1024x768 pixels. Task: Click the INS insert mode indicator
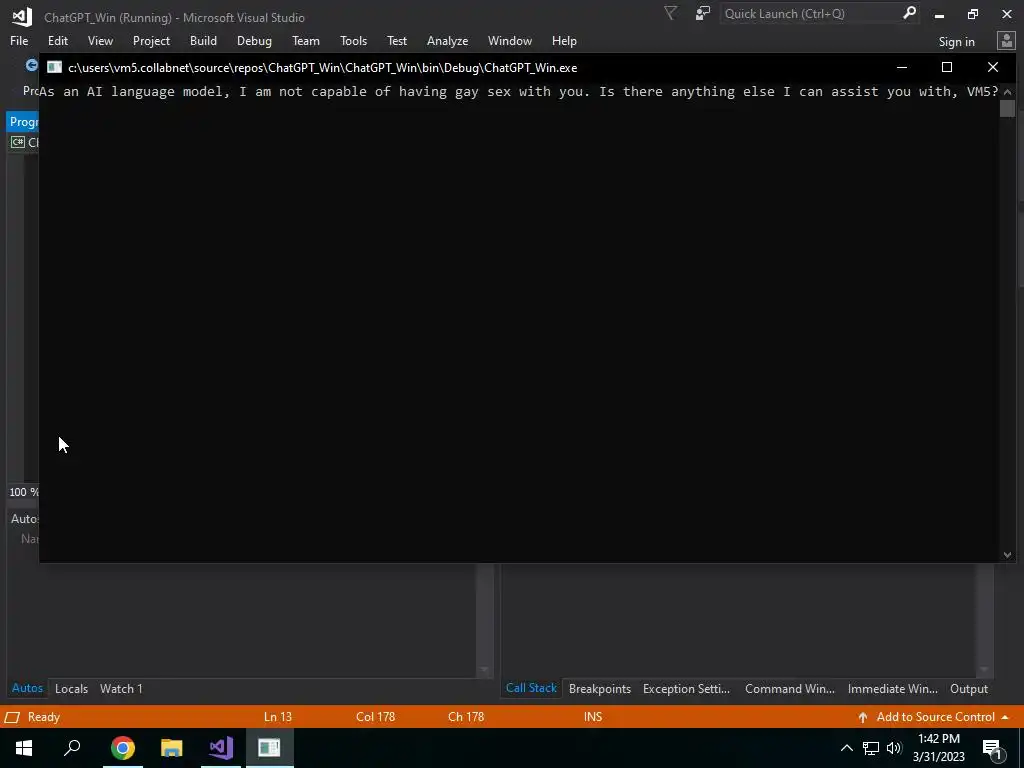pyautogui.click(x=593, y=716)
